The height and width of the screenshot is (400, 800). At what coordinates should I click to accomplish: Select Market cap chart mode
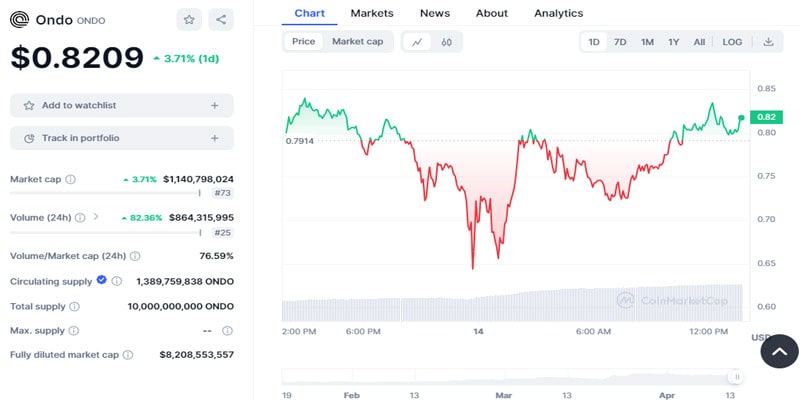pos(357,42)
